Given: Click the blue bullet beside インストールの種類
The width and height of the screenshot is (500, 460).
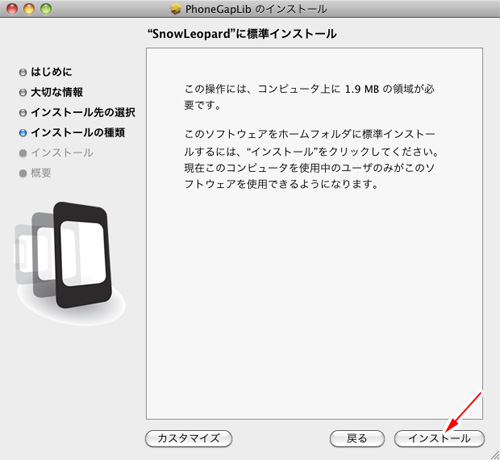Looking at the screenshot, I should (23, 133).
